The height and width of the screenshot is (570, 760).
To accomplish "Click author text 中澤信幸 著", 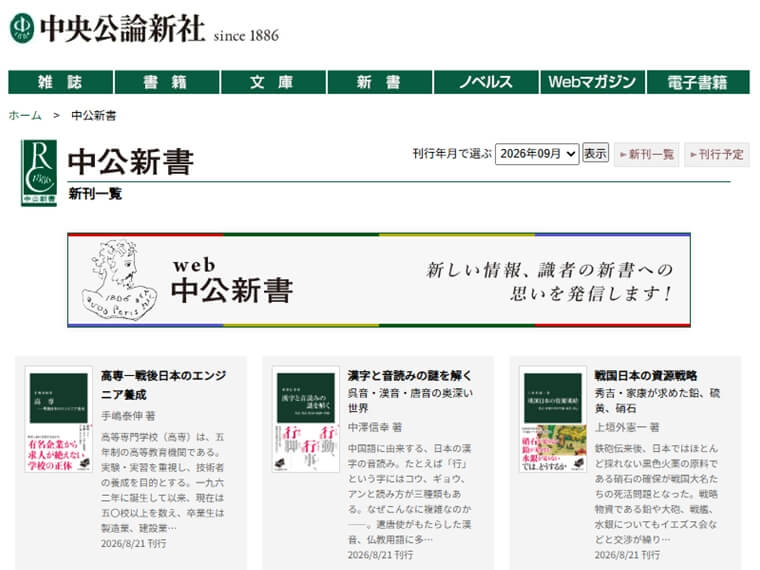I will pos(375,427).
